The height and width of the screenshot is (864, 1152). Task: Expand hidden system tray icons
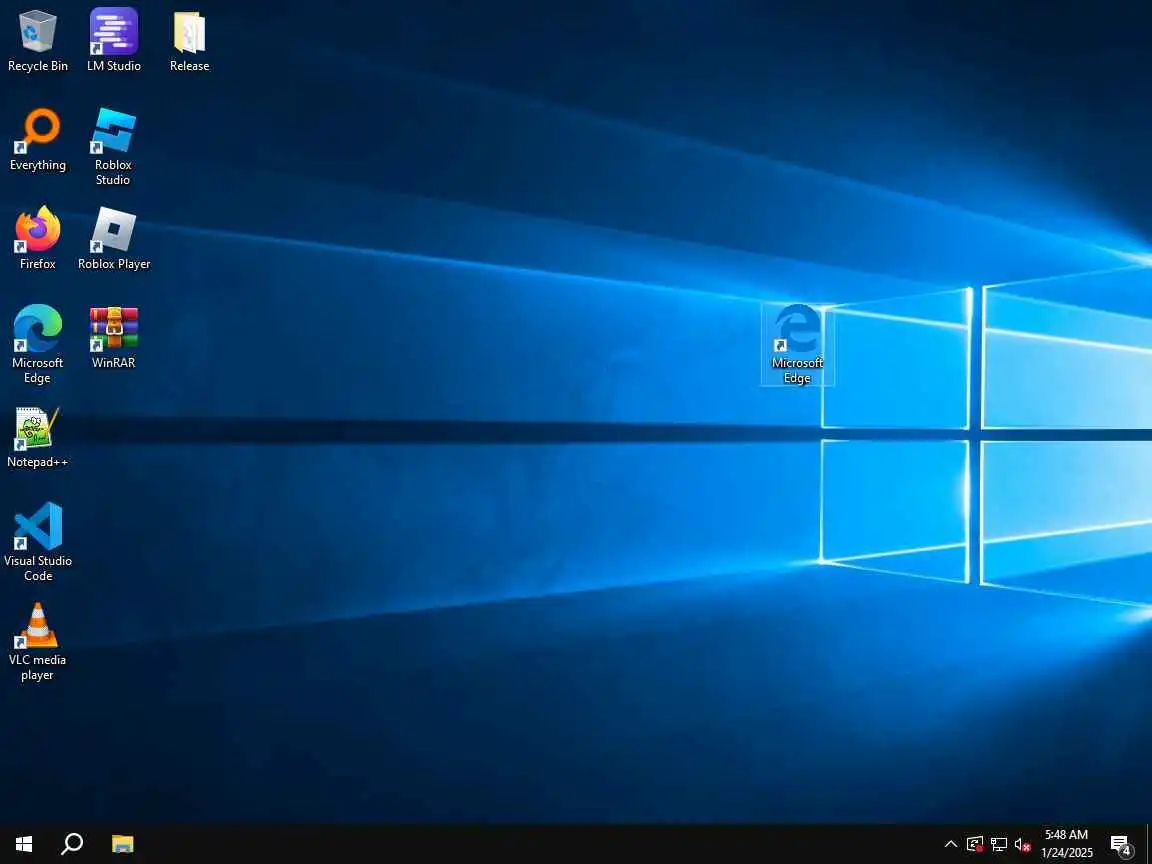pyautogui.click(x=951, y=844)
